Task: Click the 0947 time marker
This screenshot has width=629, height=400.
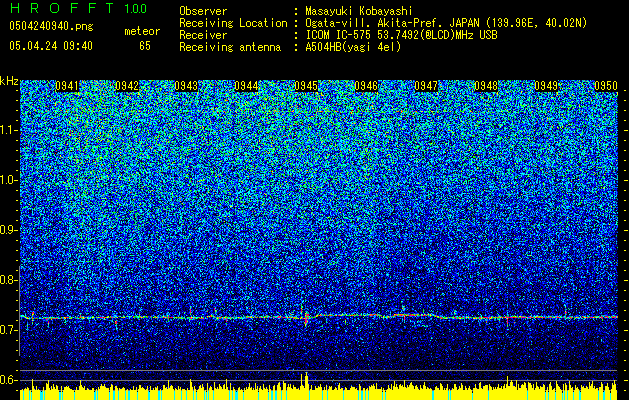Action: pos(426,86)
